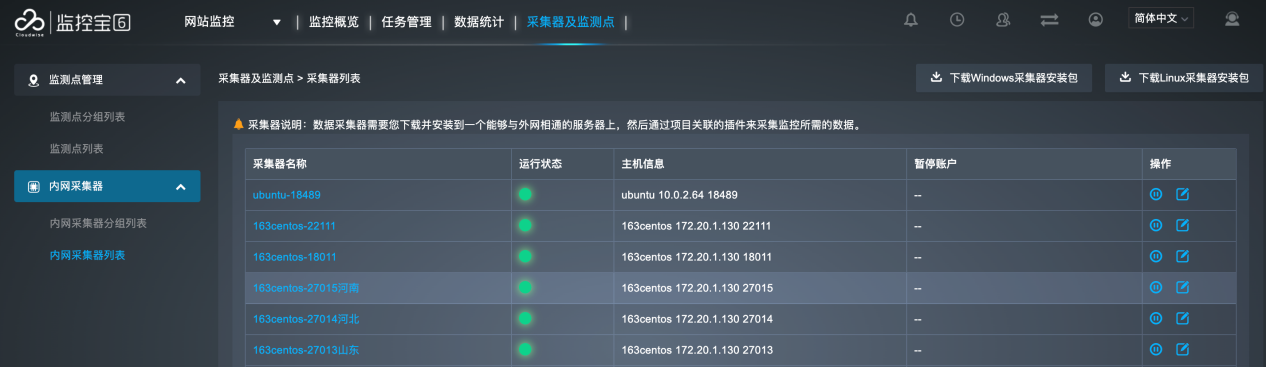
Task: Open the 163centos-27013山东 collector link
Action: [x=306, y=350]
